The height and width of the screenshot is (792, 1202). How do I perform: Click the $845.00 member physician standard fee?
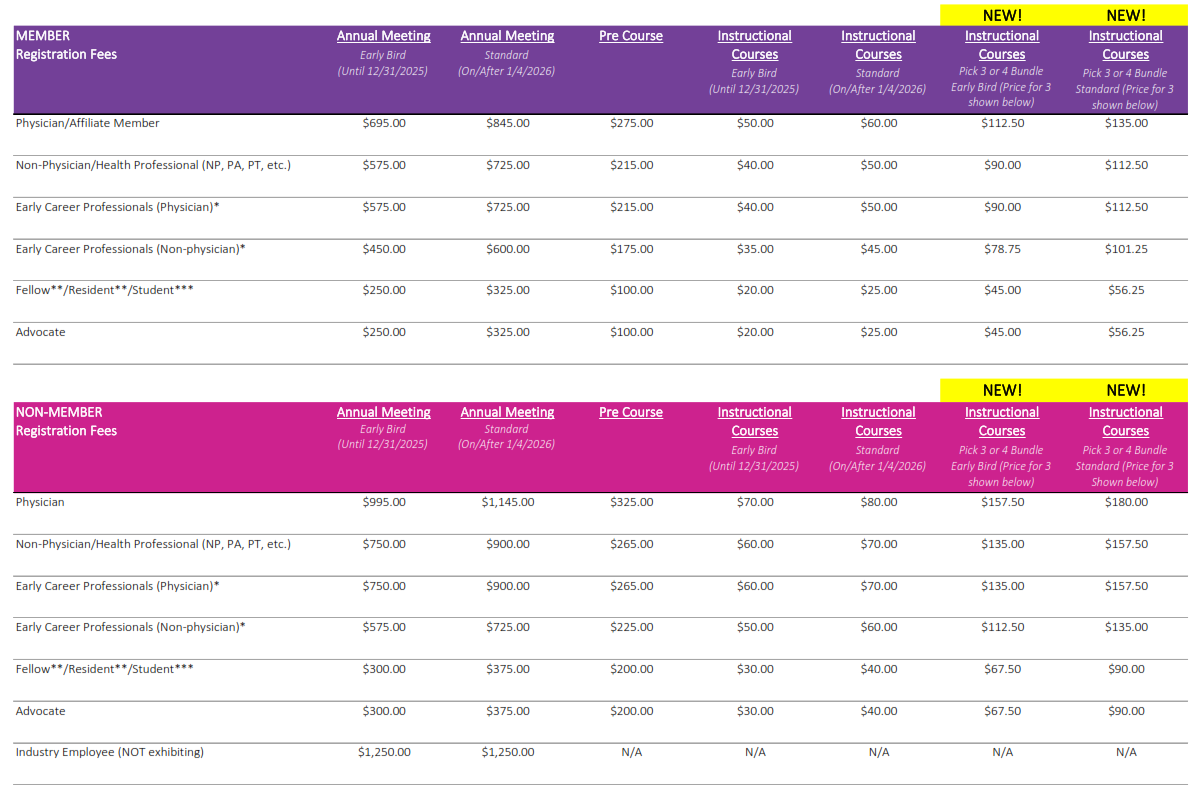click(508, 123)
